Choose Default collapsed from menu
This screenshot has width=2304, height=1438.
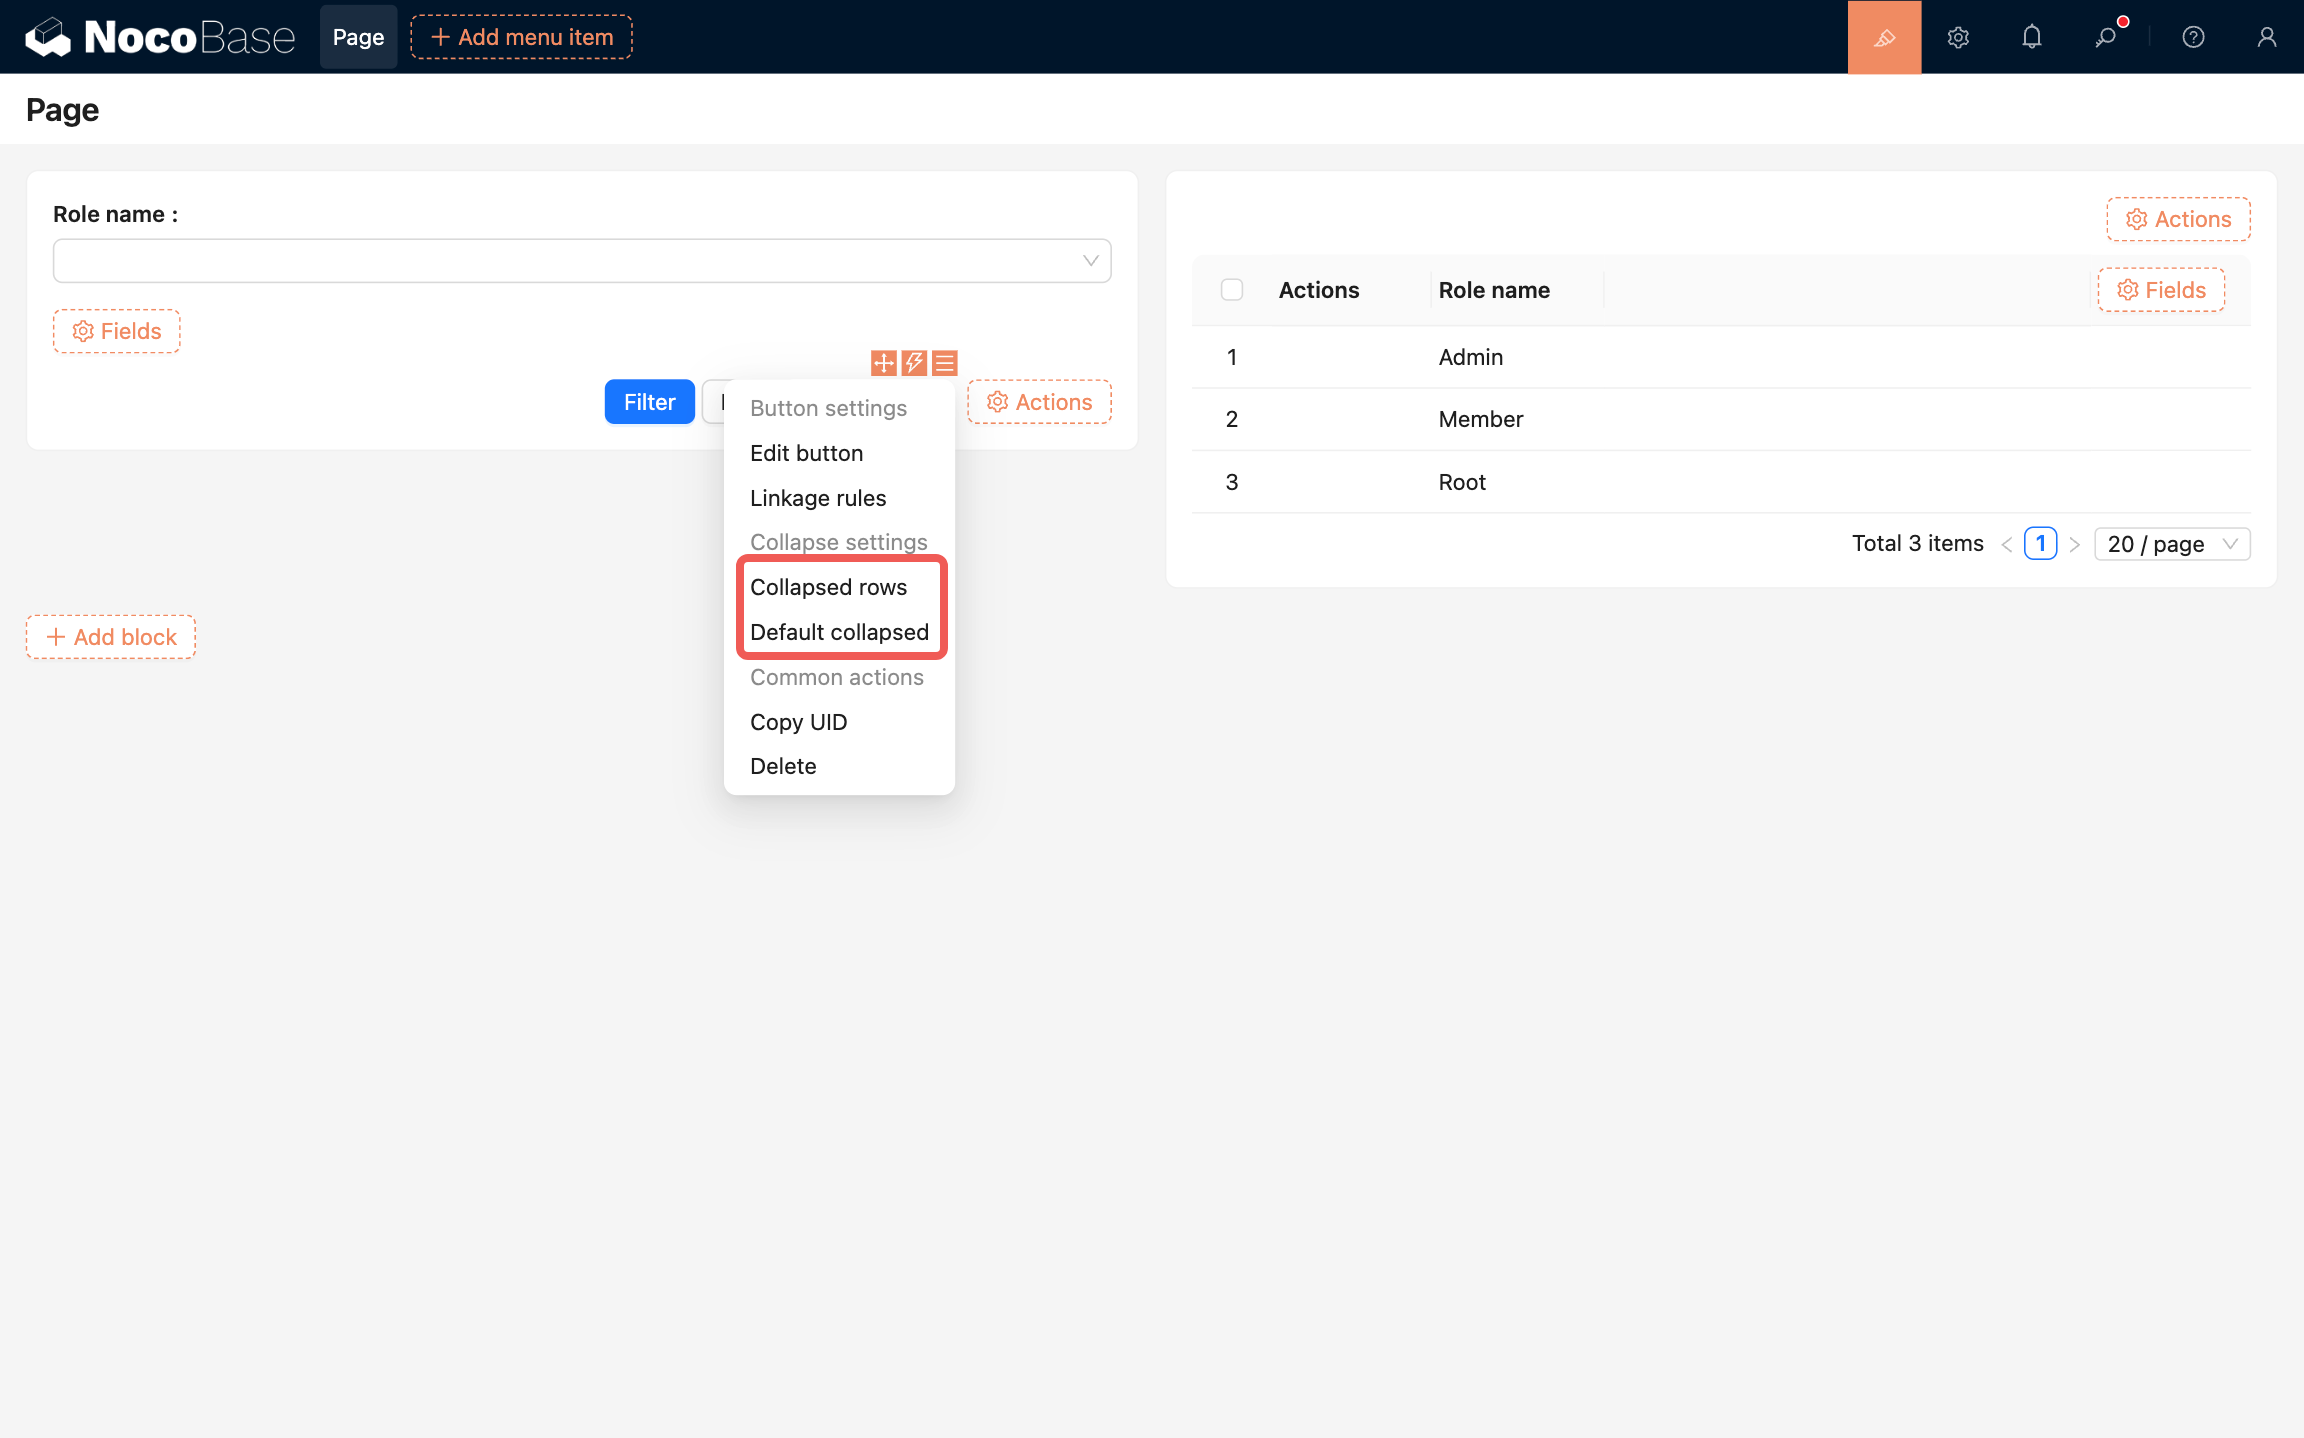(839, 632)
